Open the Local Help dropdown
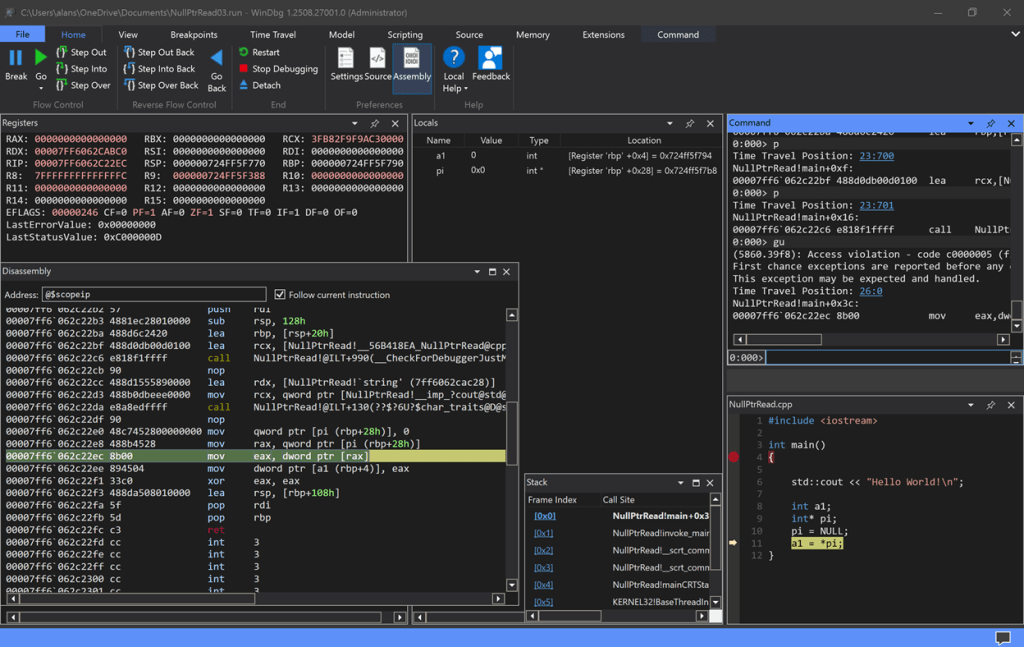This screenshot has height=647, width=1024. 453,88
